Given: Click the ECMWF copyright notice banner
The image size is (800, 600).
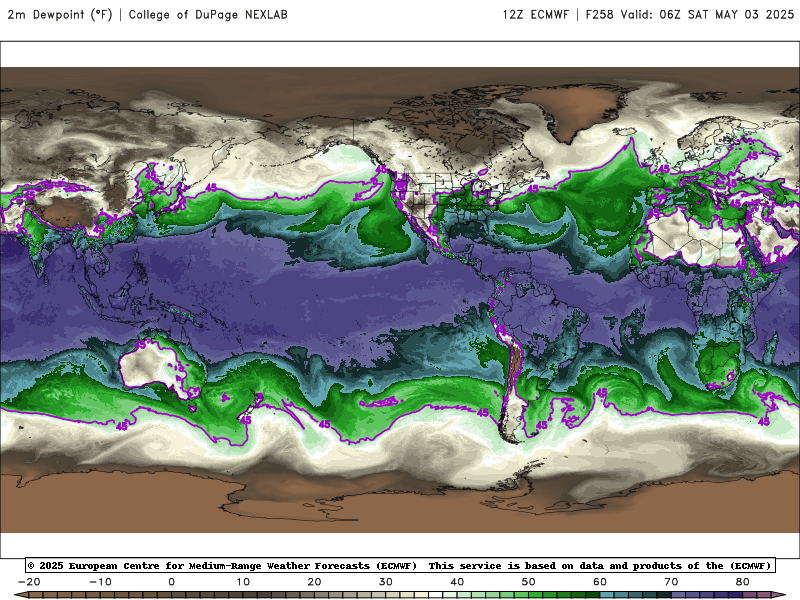Looking at the screenshot, I should [400, 565].
